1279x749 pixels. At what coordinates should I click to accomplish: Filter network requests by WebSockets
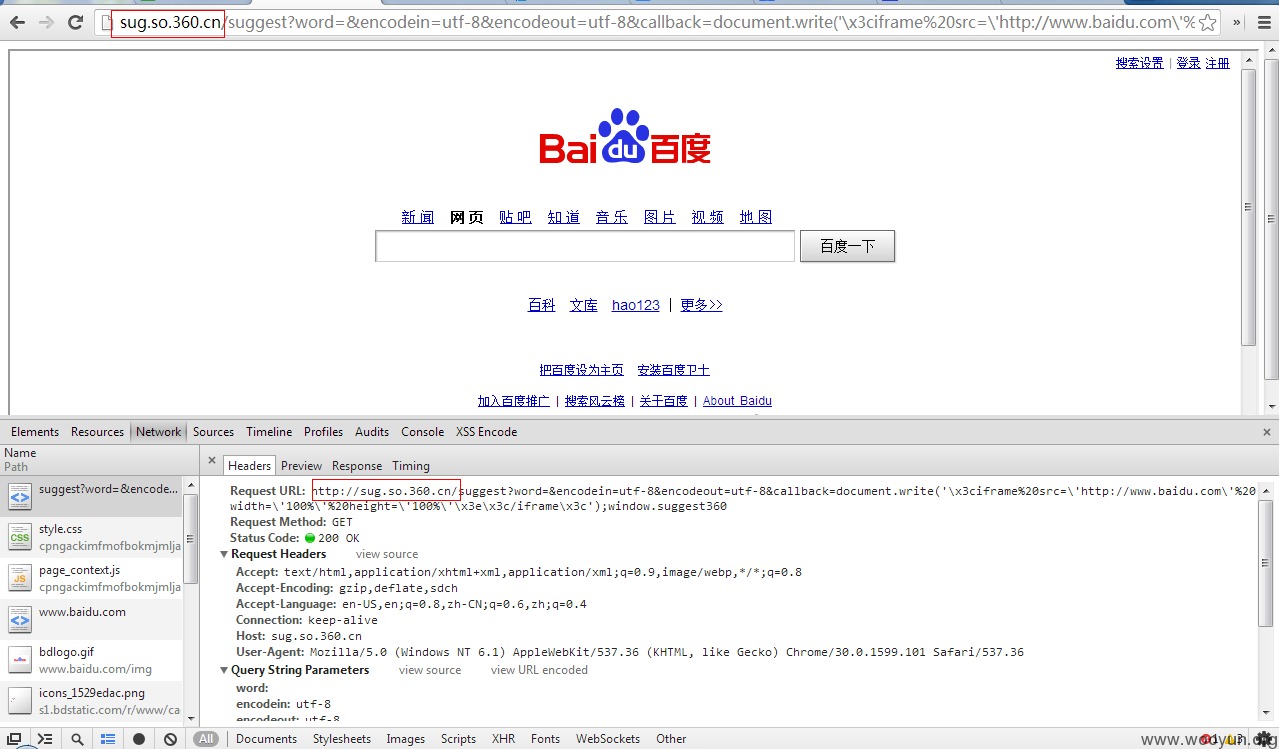[x=608, y=739]
